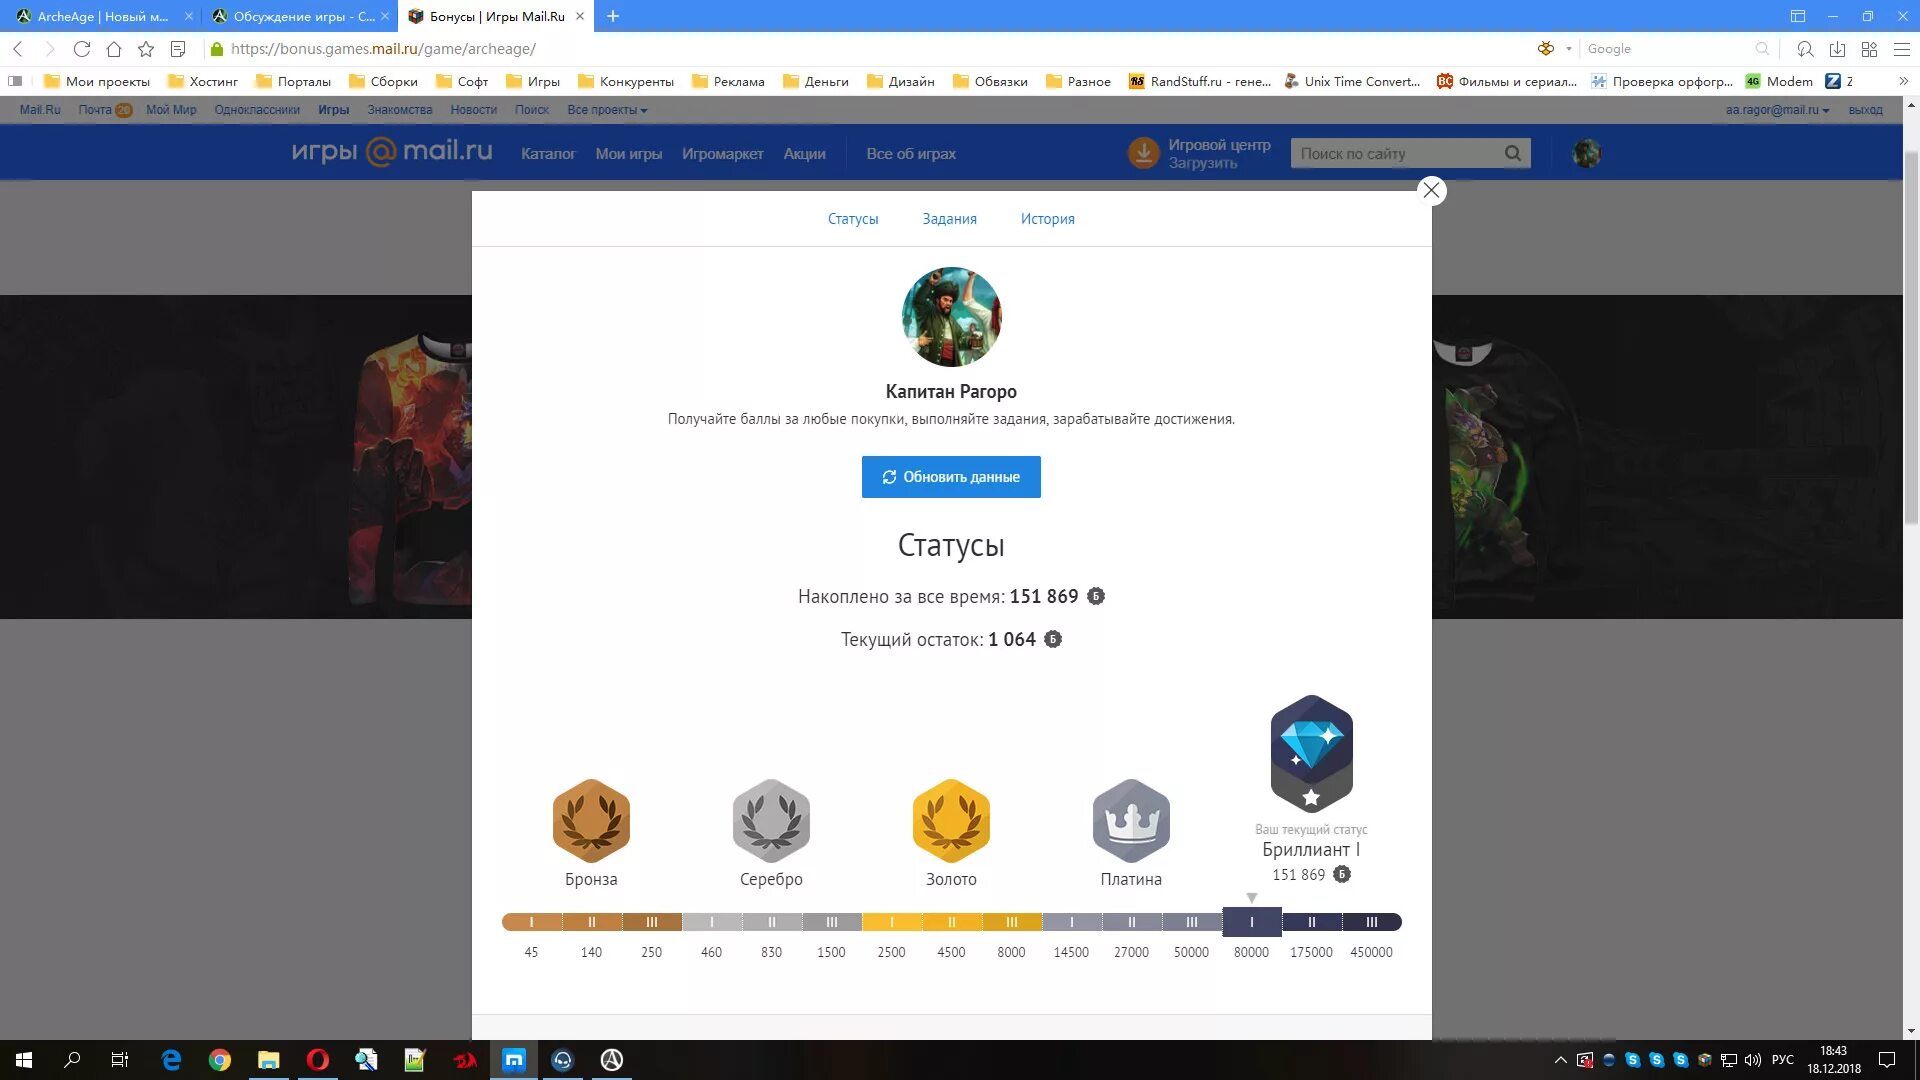1920x1080 pixels.
Task: Click the search magnifier icon on site
Action: [1512, 153]
